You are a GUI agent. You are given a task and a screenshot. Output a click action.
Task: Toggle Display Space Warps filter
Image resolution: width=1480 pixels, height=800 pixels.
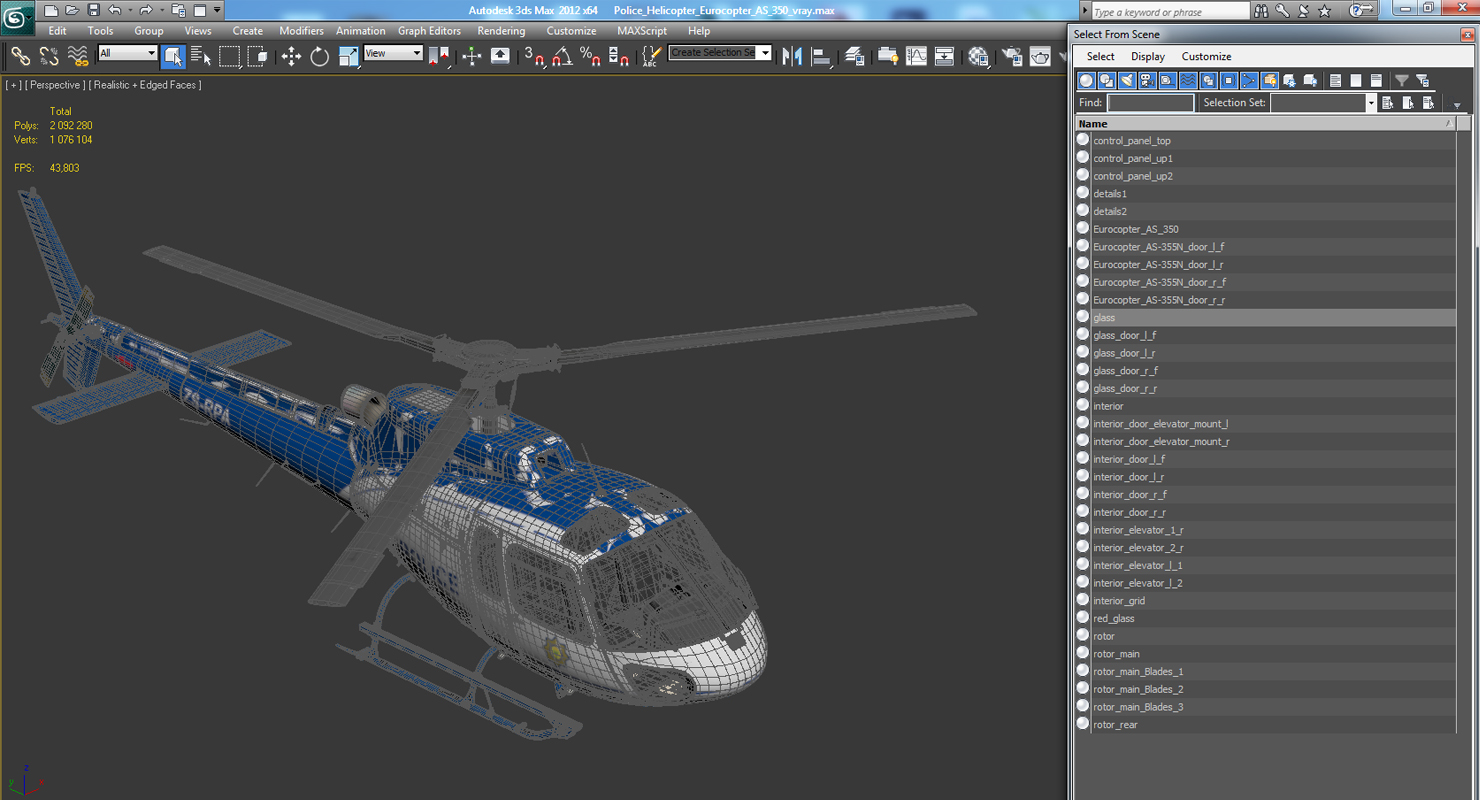tap(1188, 80)
